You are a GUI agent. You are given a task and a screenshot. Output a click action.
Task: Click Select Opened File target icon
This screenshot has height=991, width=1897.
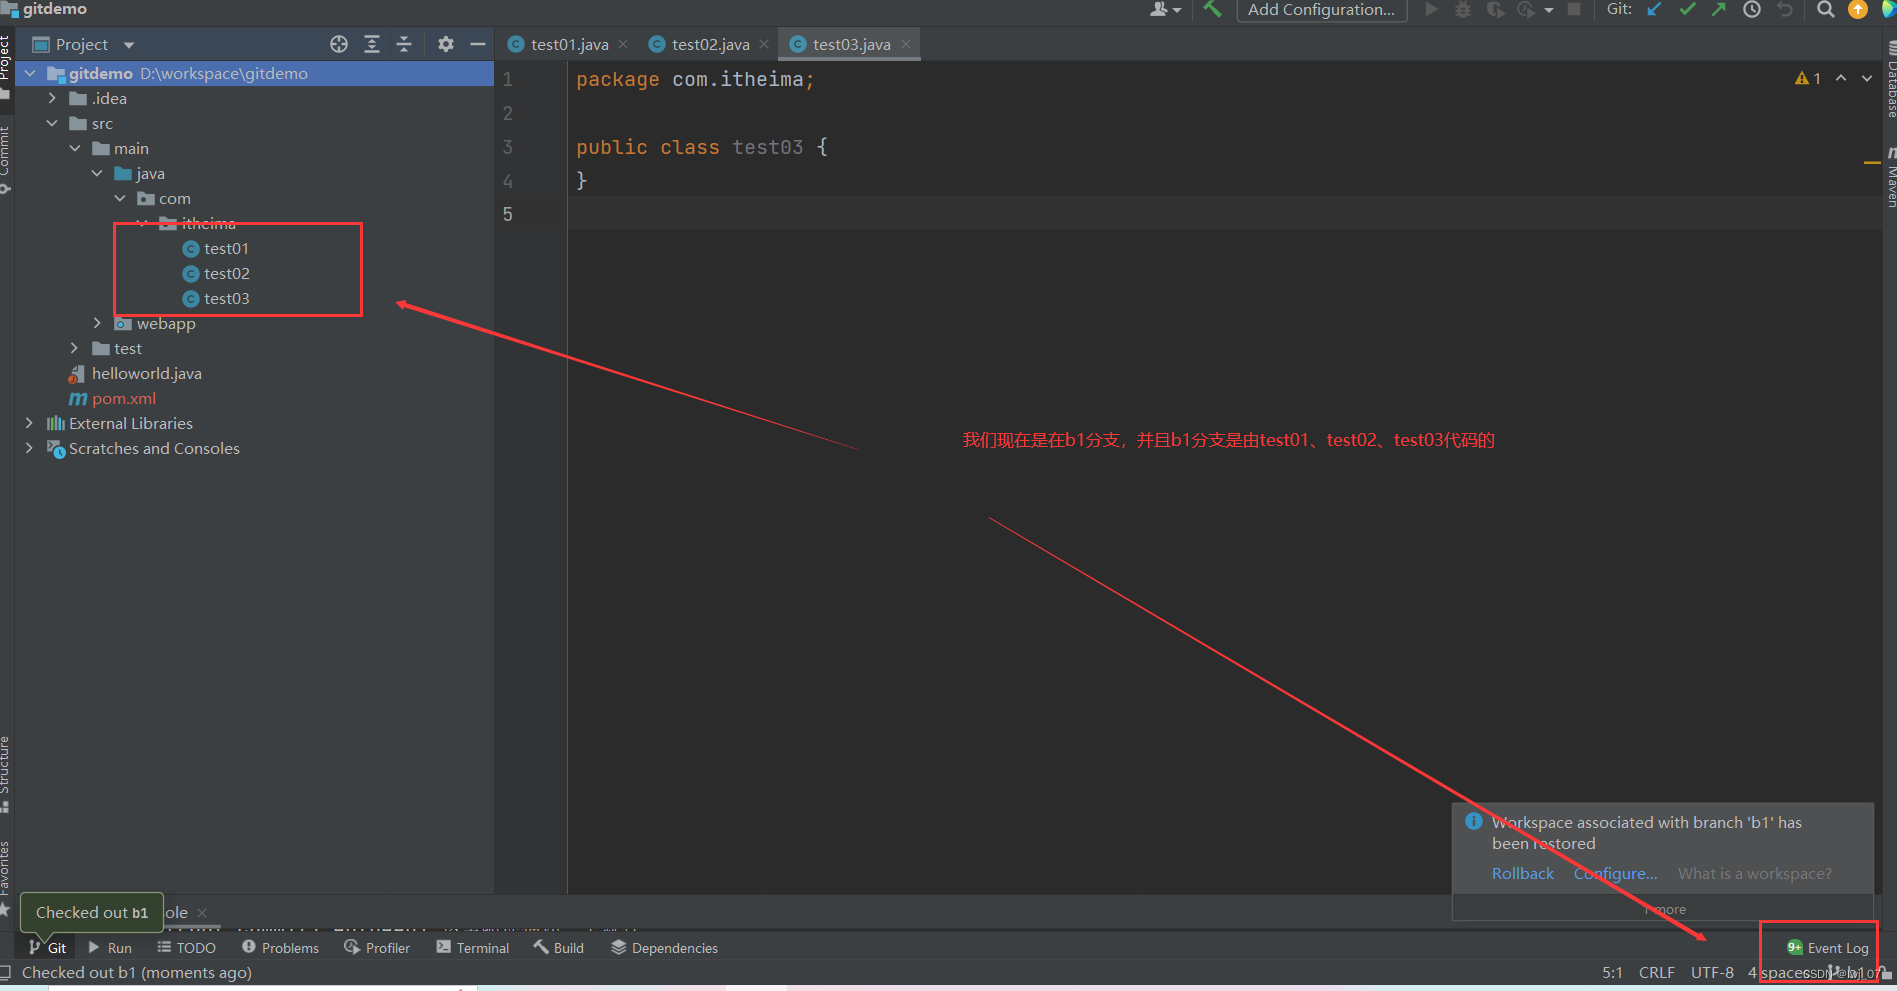(x=339, y=44)
